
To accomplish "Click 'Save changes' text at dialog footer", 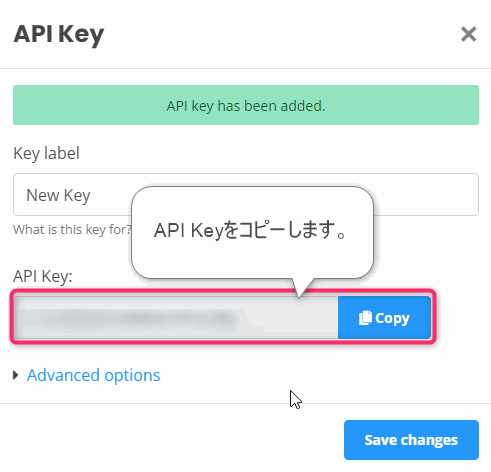I will [411, 440].
